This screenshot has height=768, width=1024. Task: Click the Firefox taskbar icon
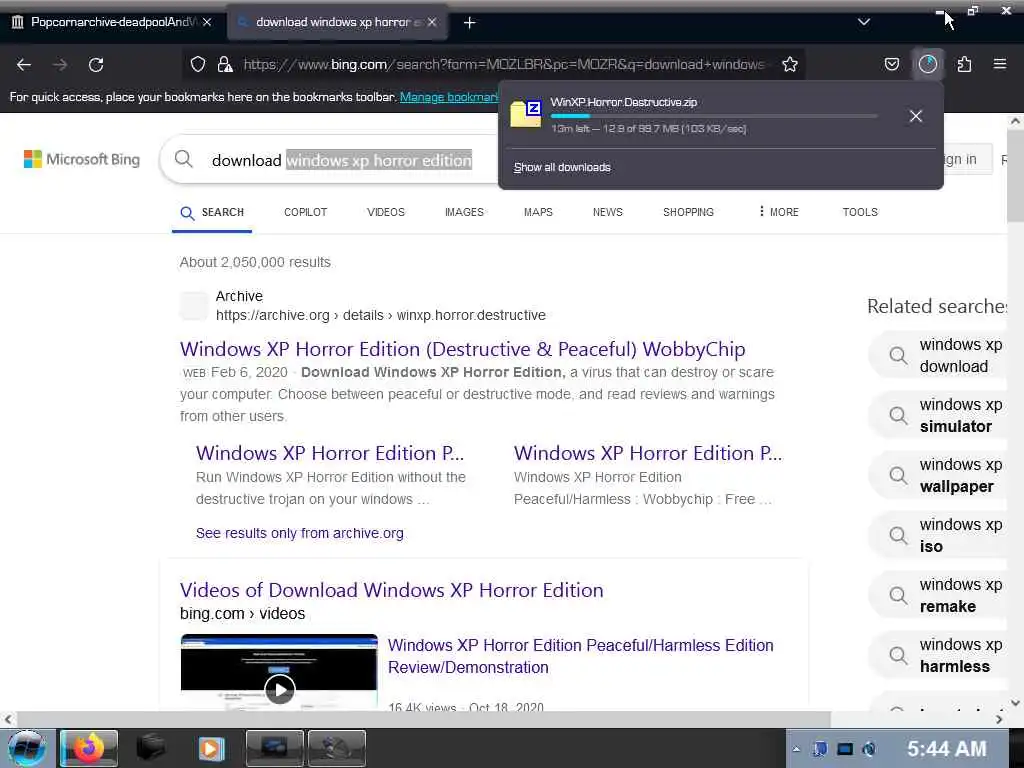coord(89,748)
